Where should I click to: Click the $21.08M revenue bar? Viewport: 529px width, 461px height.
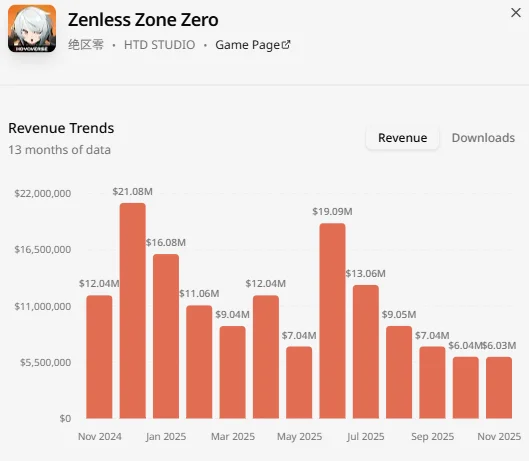(133, 311)
